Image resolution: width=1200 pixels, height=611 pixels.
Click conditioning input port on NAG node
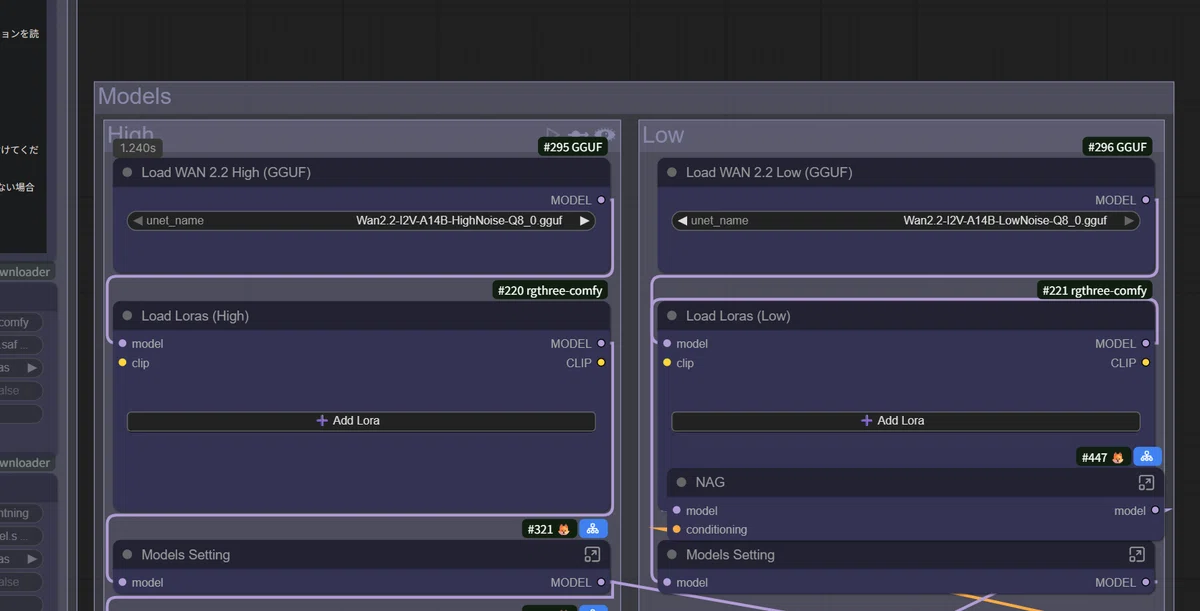(677, 529)
